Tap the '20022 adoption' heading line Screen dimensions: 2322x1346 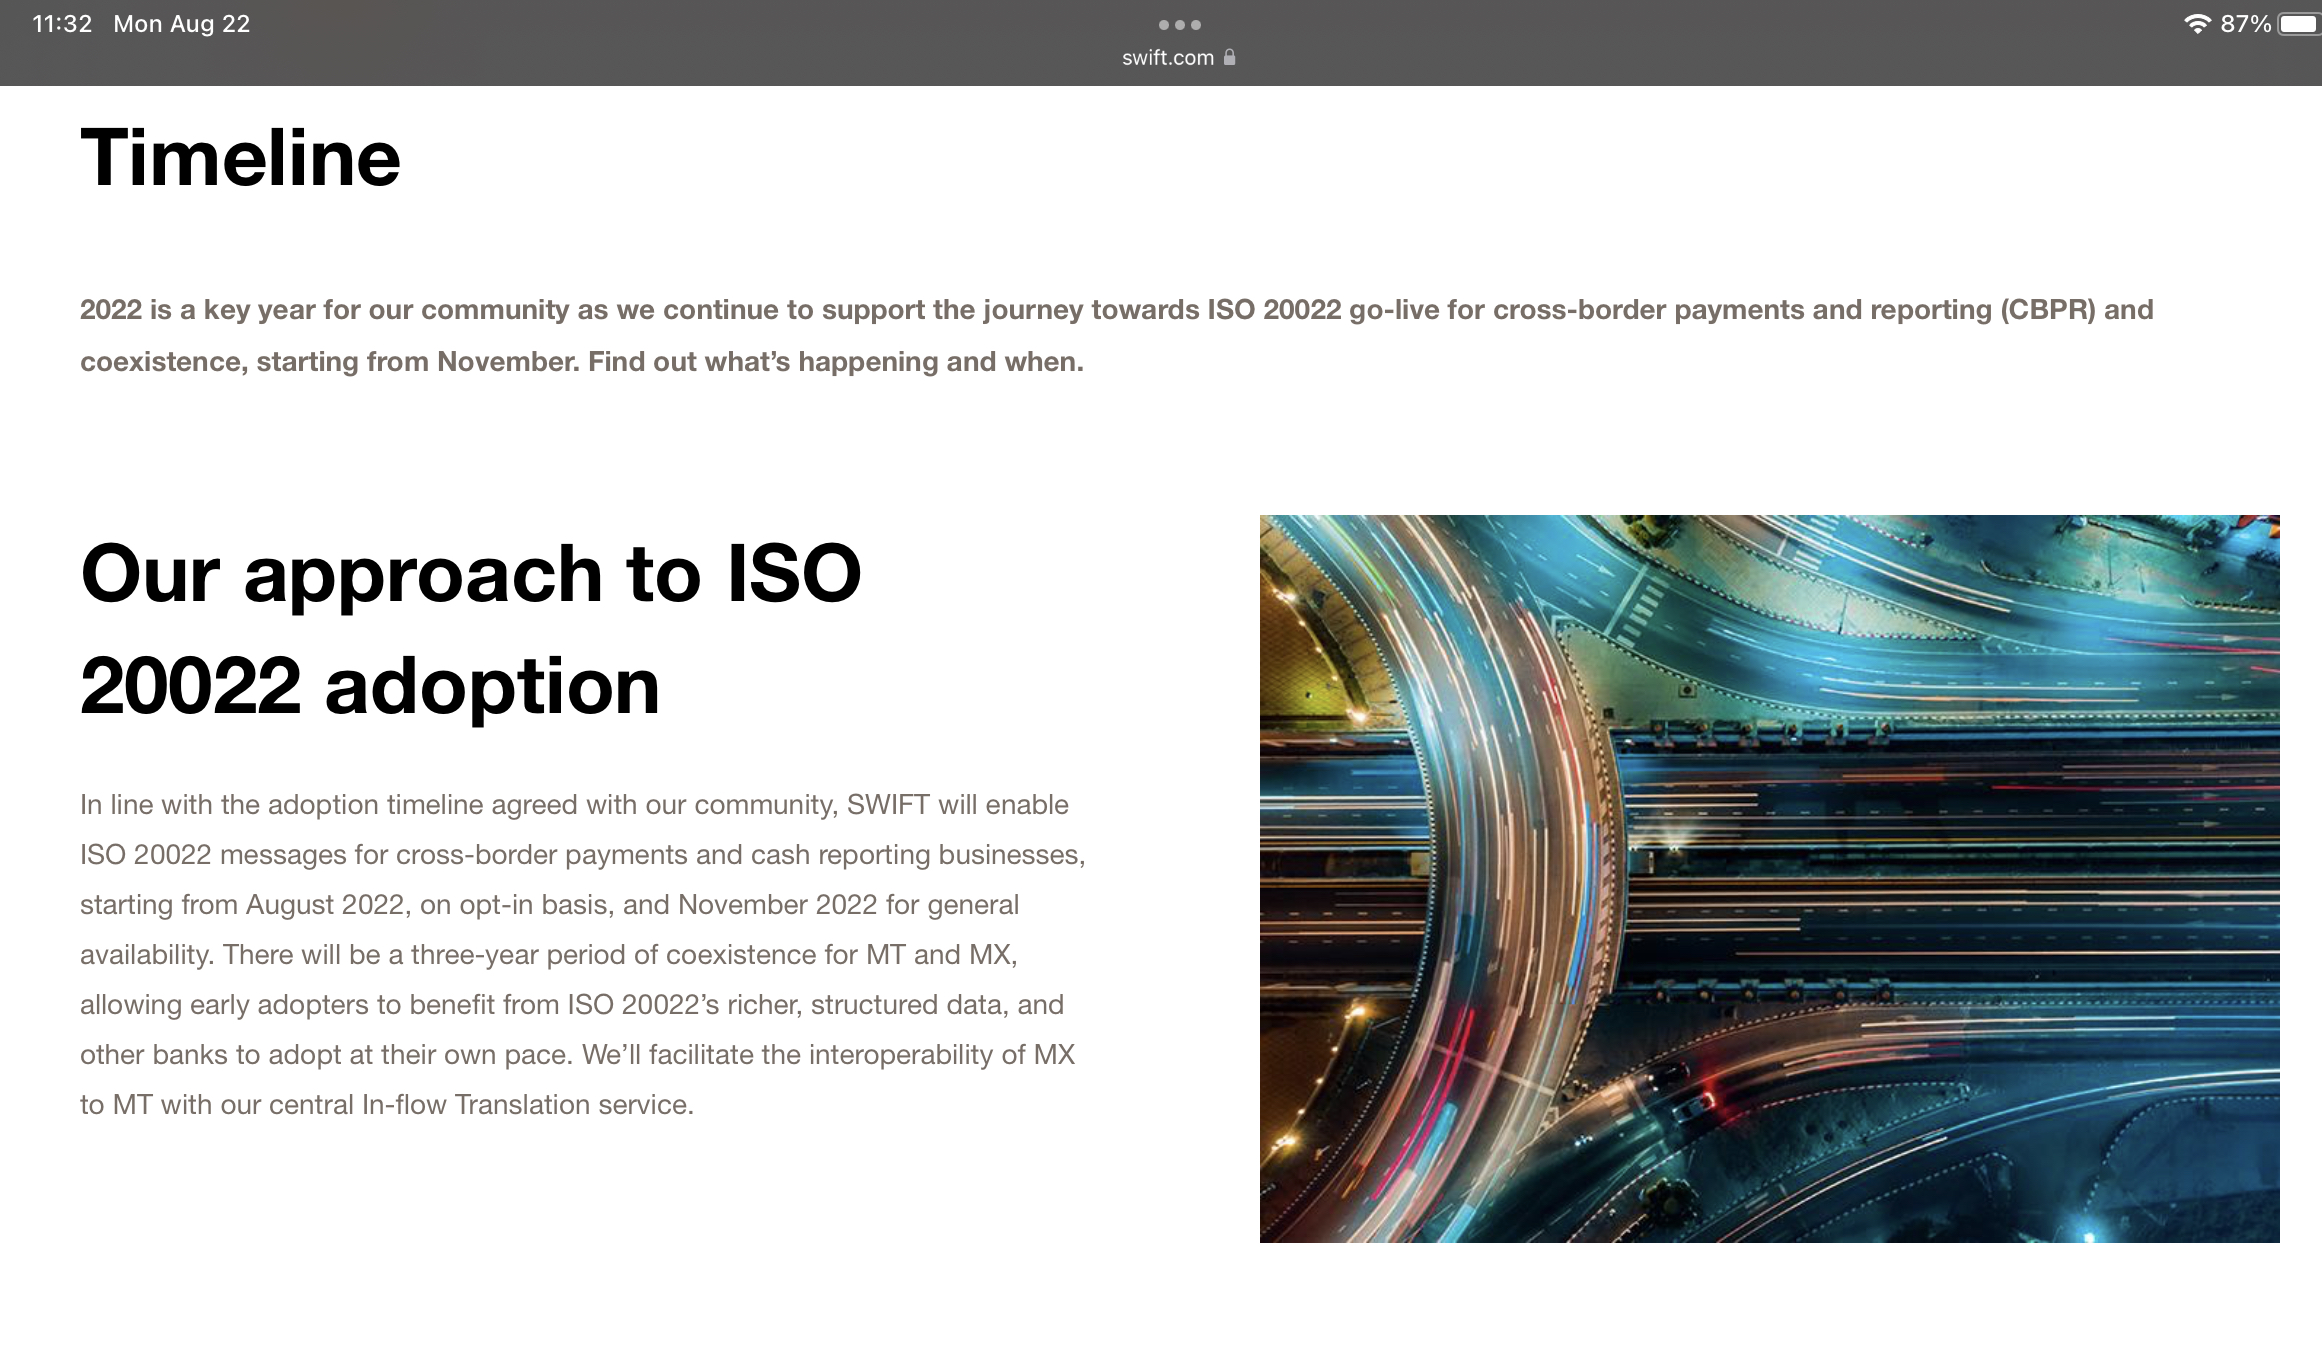370,687
